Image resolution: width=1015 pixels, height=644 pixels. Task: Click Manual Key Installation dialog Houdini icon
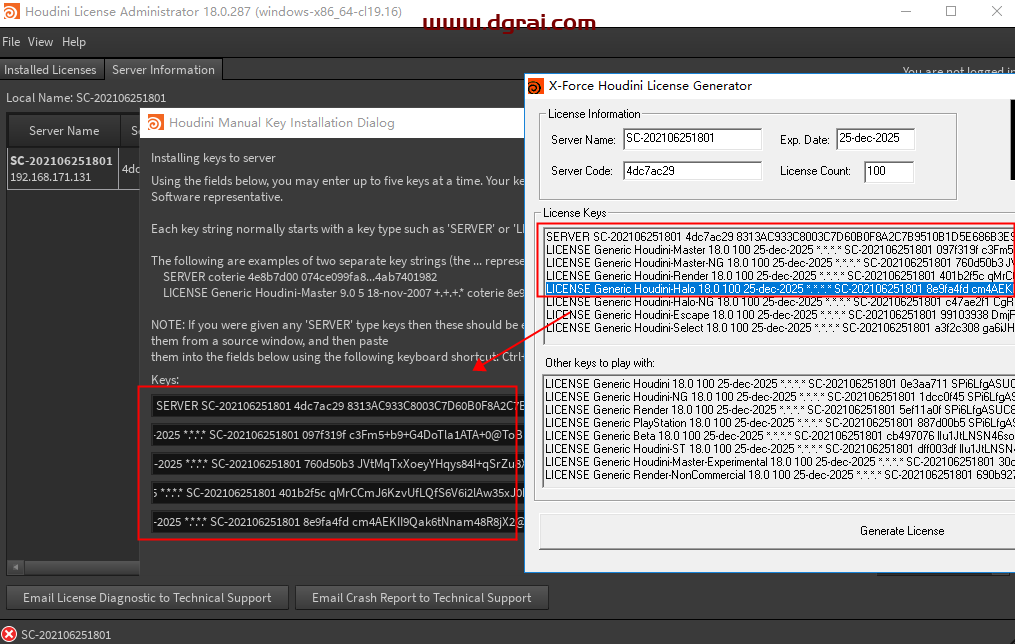click(155, 123)
